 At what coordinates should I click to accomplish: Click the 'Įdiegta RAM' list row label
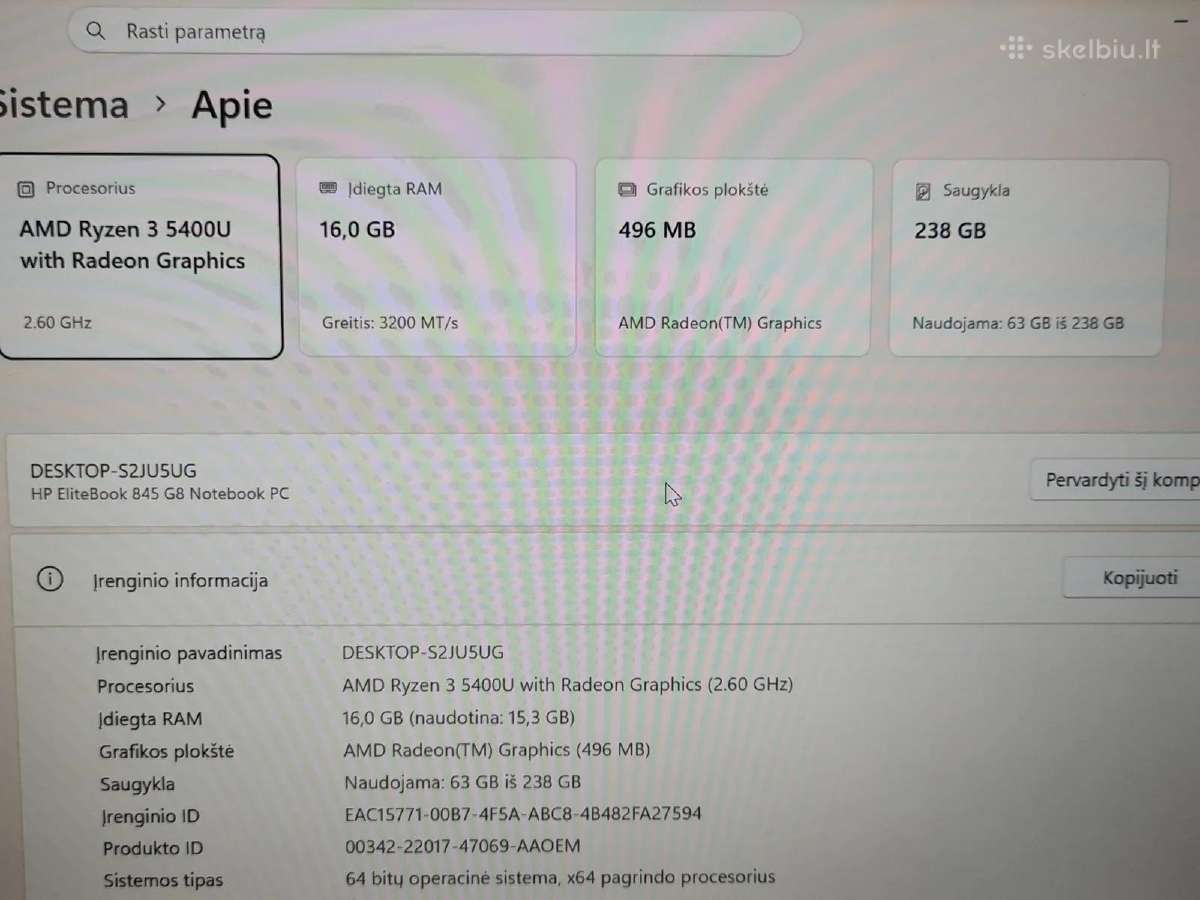click(x=150, y=718)
